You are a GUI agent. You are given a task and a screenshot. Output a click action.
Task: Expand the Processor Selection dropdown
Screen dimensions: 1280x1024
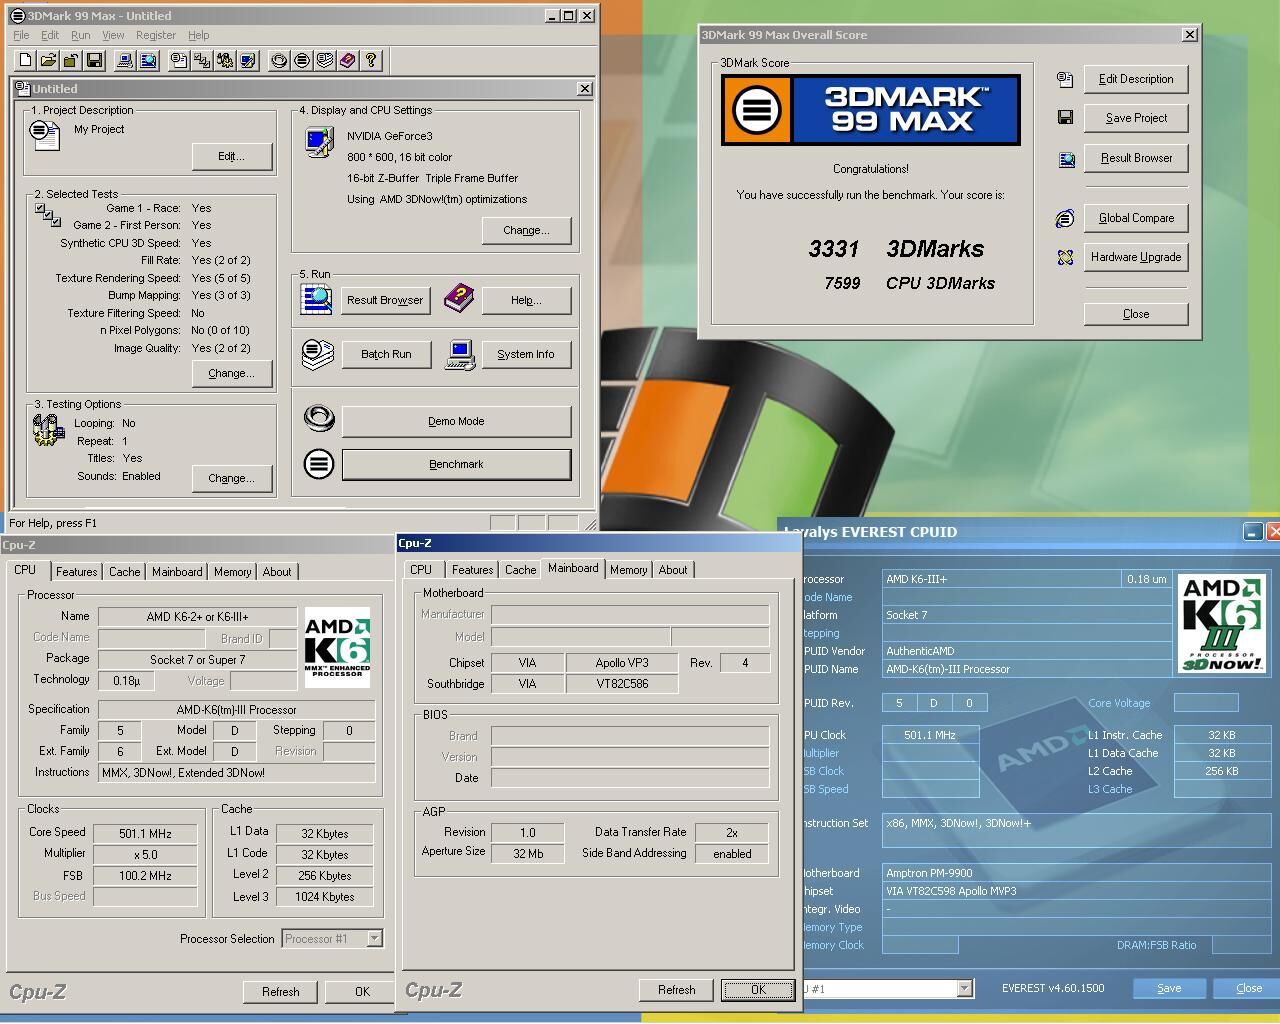click(375, 939)
